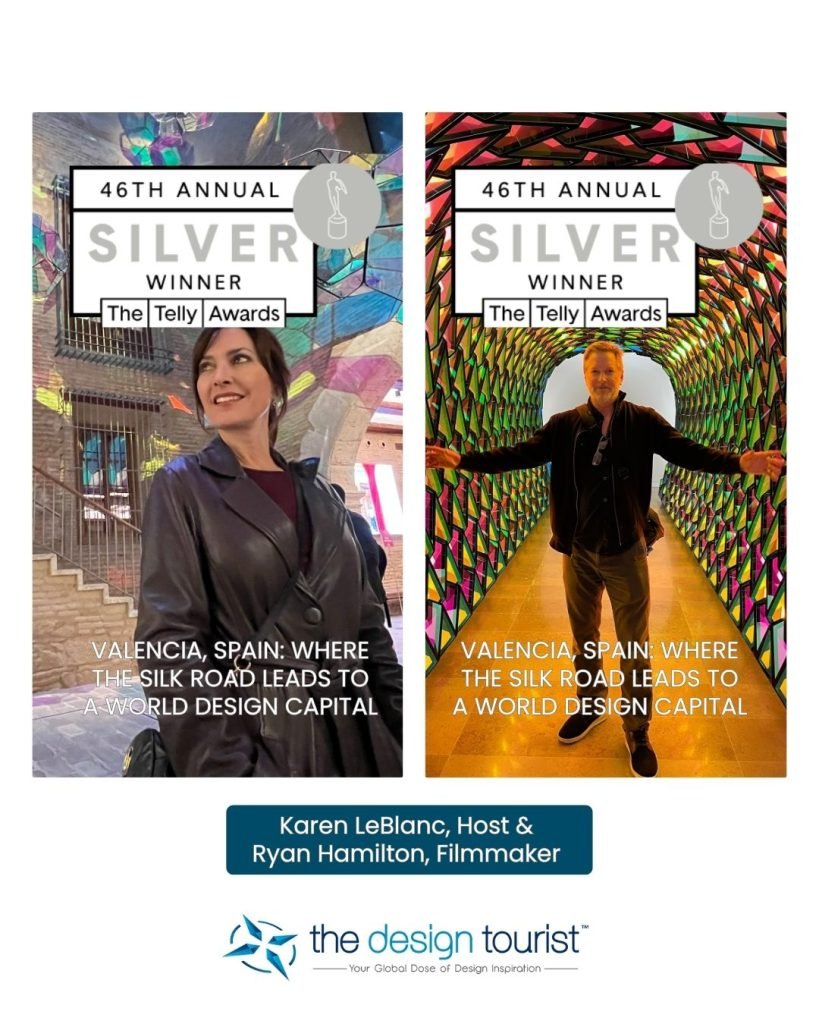Click the 'The' box on right poster
The width and height of the screenshot is (819, 1024).
pyautogui.click(x=507, y=314)
